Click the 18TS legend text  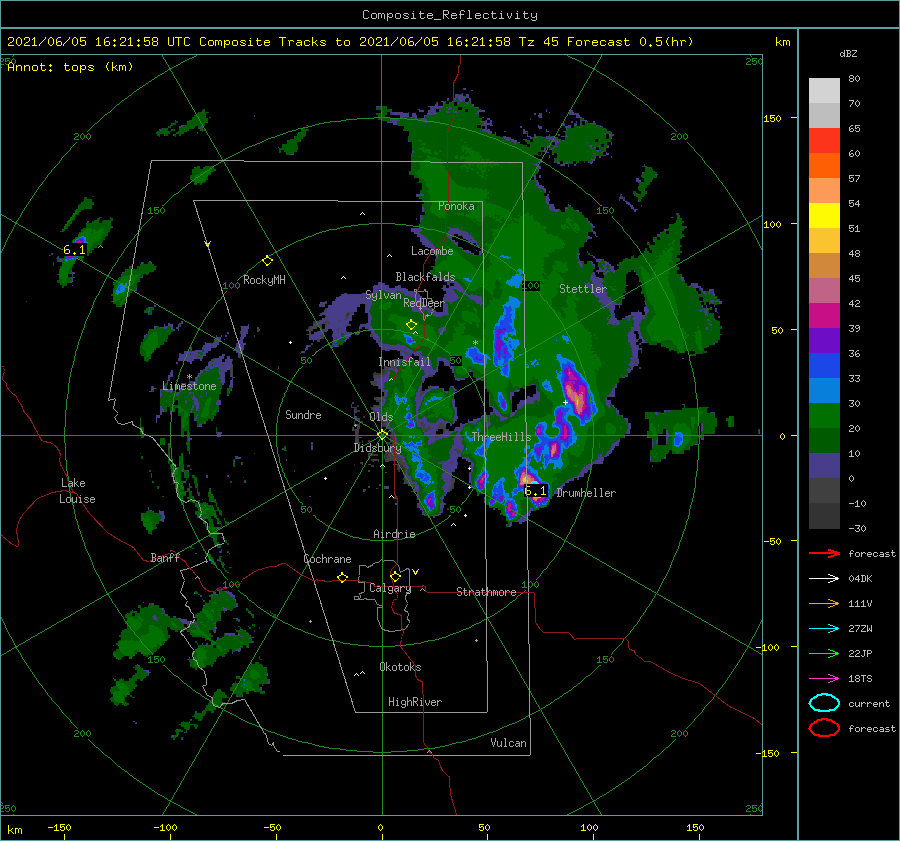[860, 679]
